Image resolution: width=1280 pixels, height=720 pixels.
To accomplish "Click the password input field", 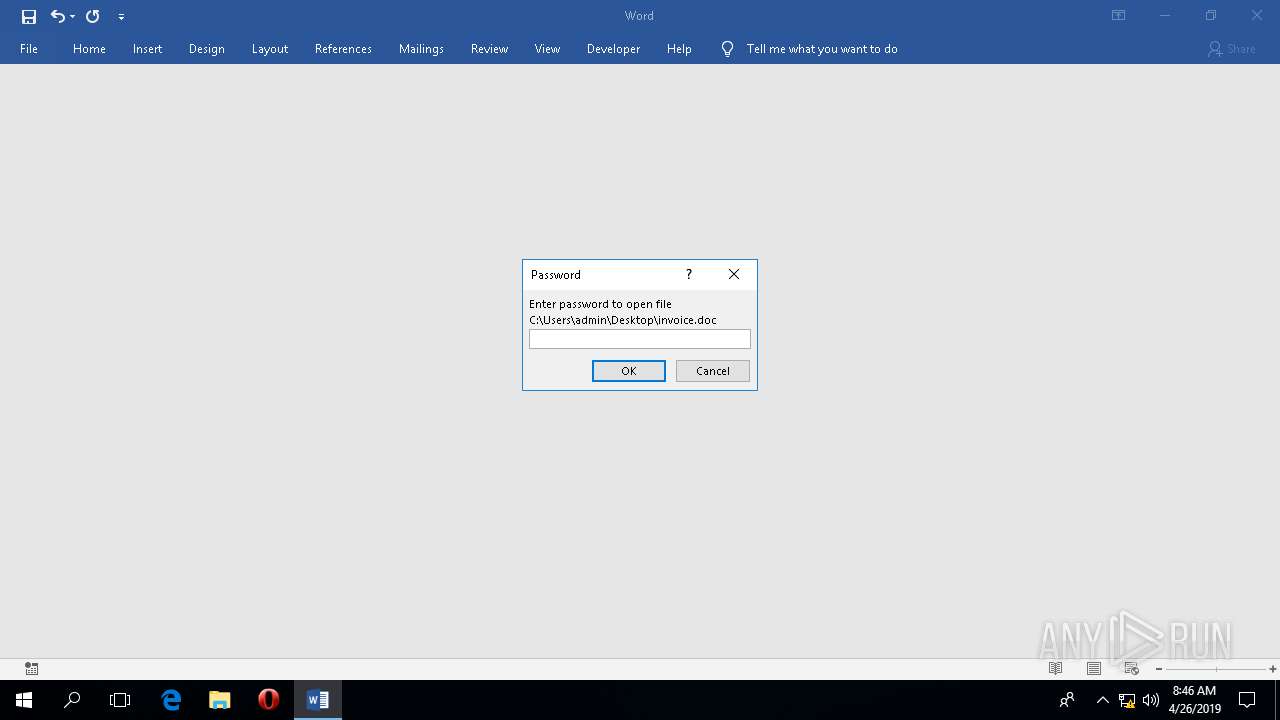I will click(x=640, y=340).
